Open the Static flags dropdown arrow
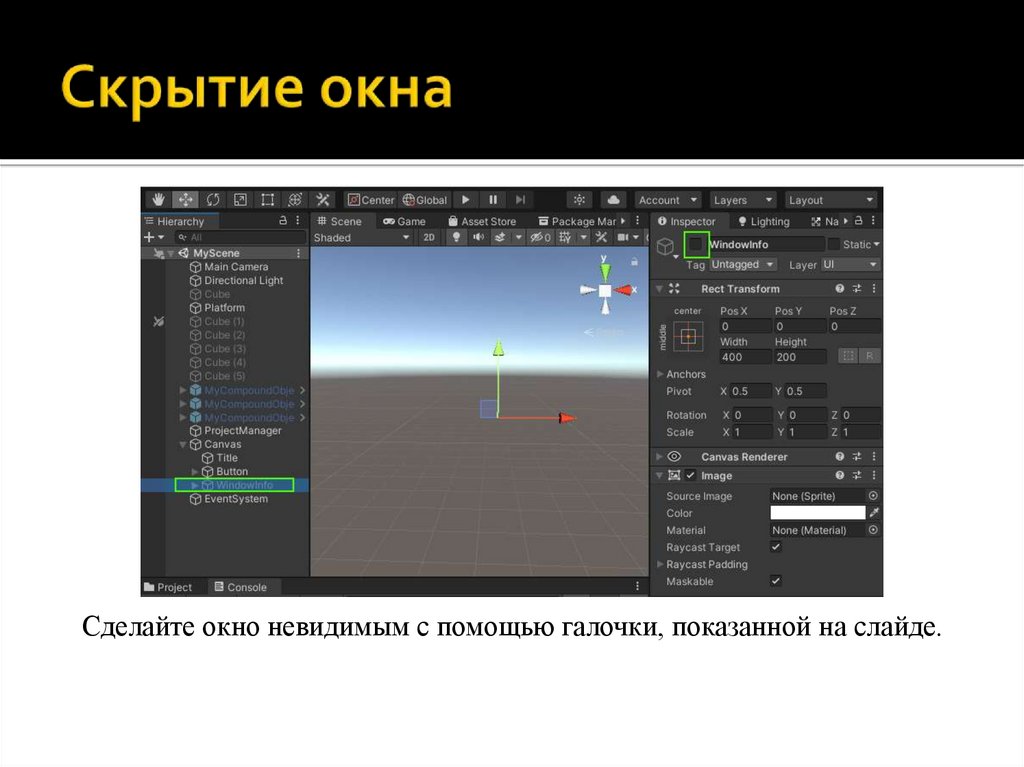The height and width of the screenshot is (767, 1024). [876, 244]
